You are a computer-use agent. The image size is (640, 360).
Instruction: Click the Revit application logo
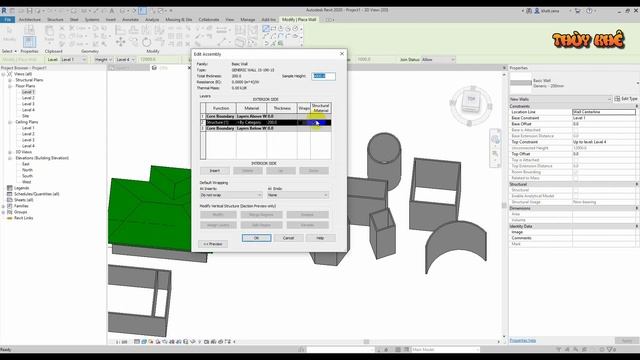point(4,11)
